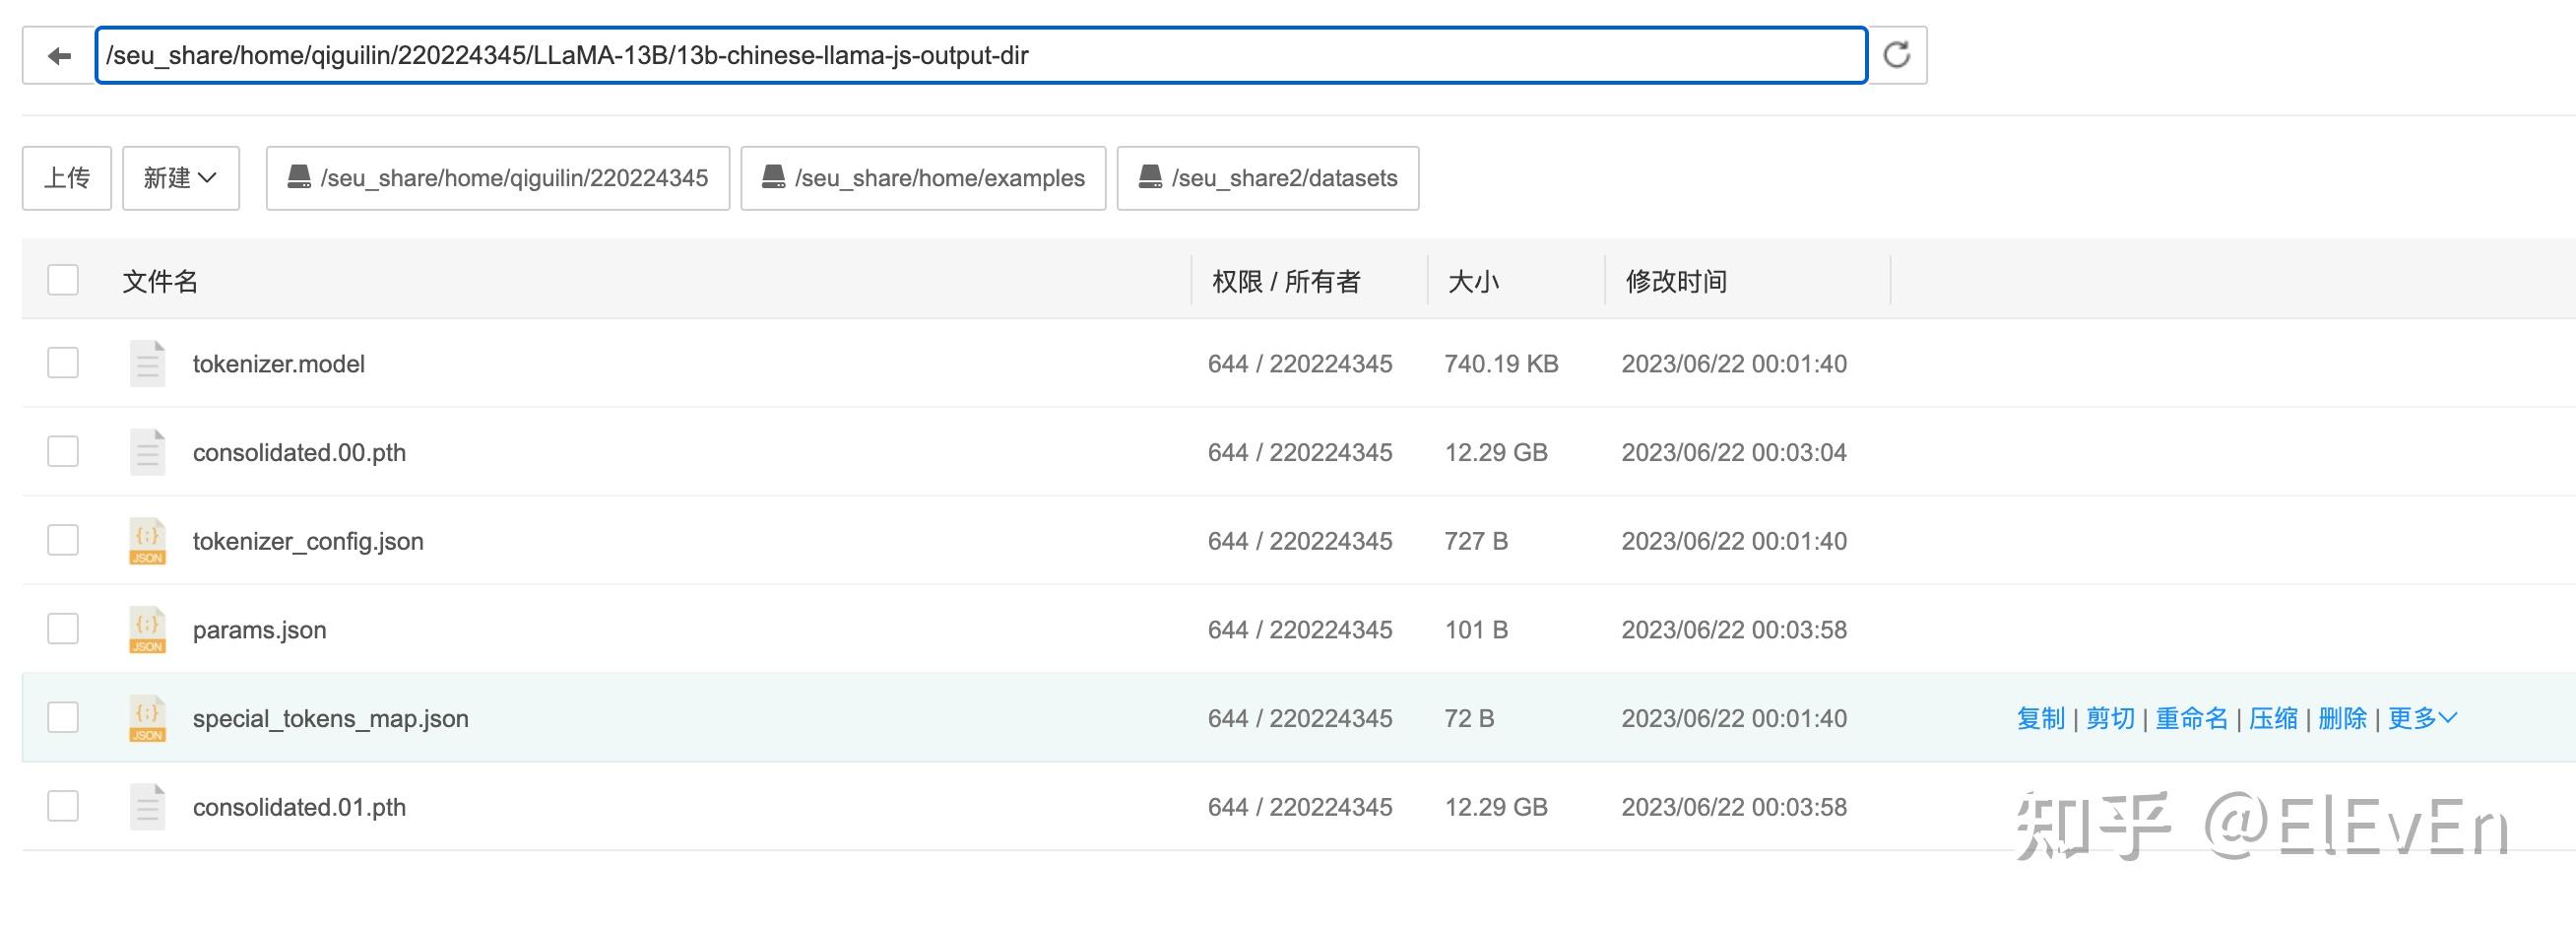This screenshot has height=930, width=2576.
Task: Open the /seu_share2/datasets shortcut
Action: (1267, 178)
